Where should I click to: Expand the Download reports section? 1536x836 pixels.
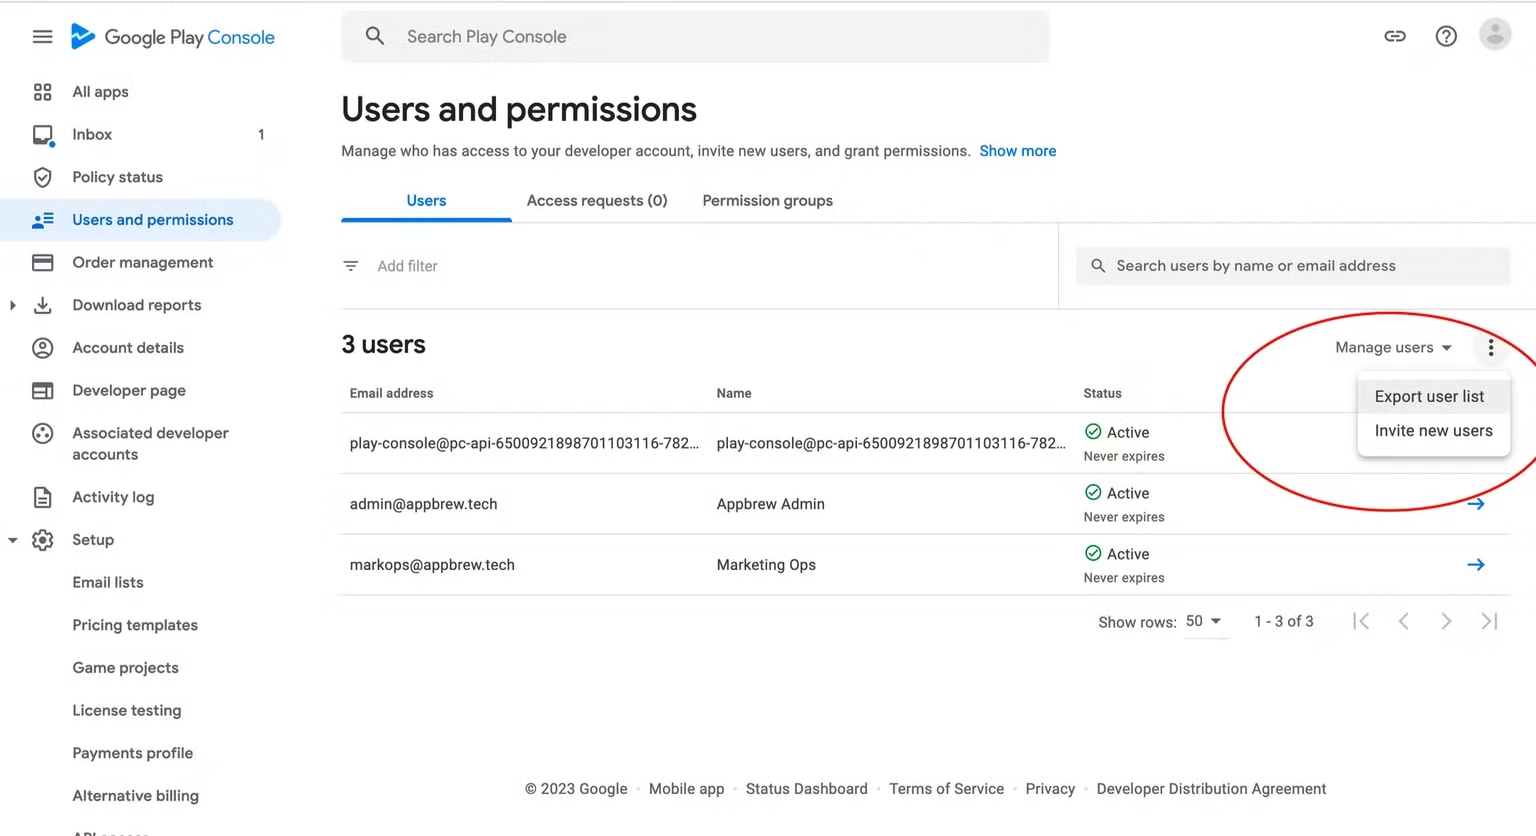click(x=12, y=305)
